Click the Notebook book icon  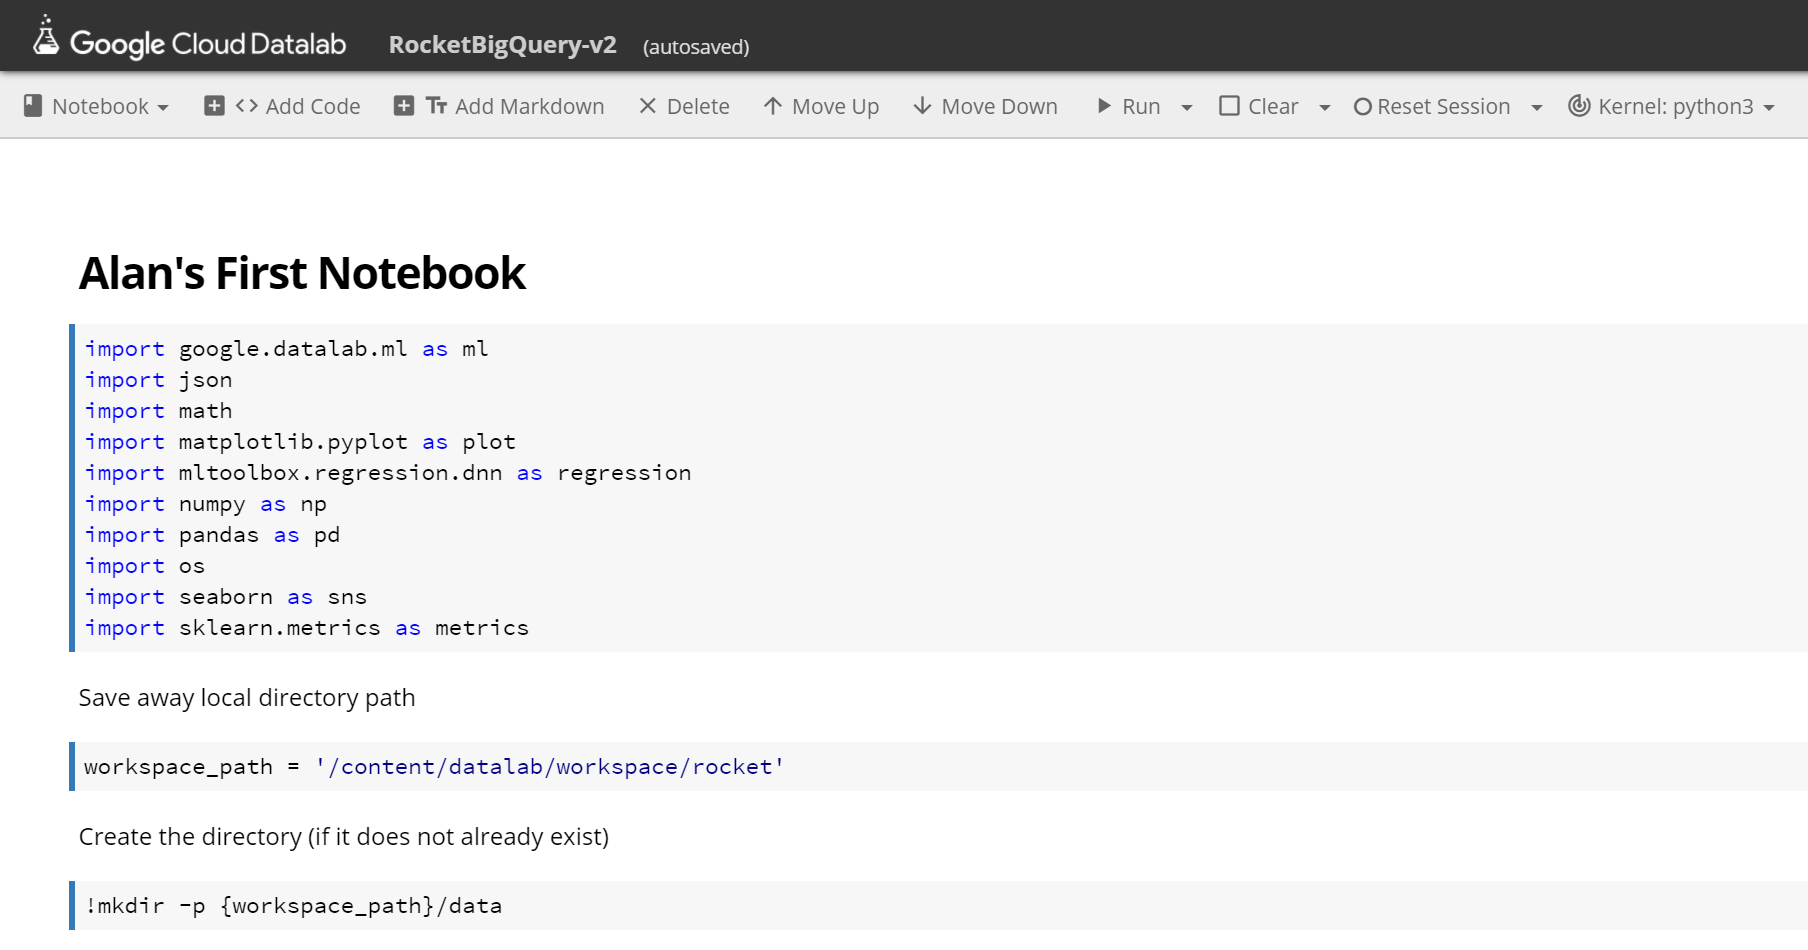(33, 106)
